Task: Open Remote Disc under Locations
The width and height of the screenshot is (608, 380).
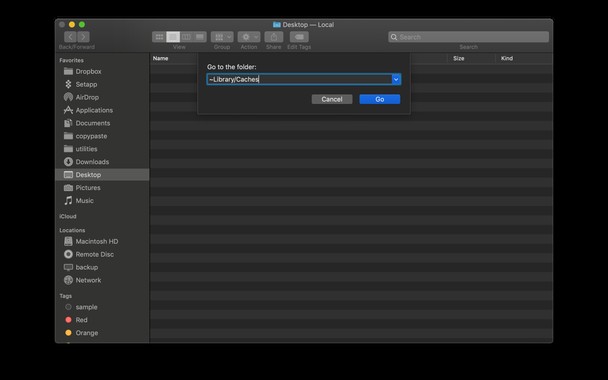Action: click(102, 254)
